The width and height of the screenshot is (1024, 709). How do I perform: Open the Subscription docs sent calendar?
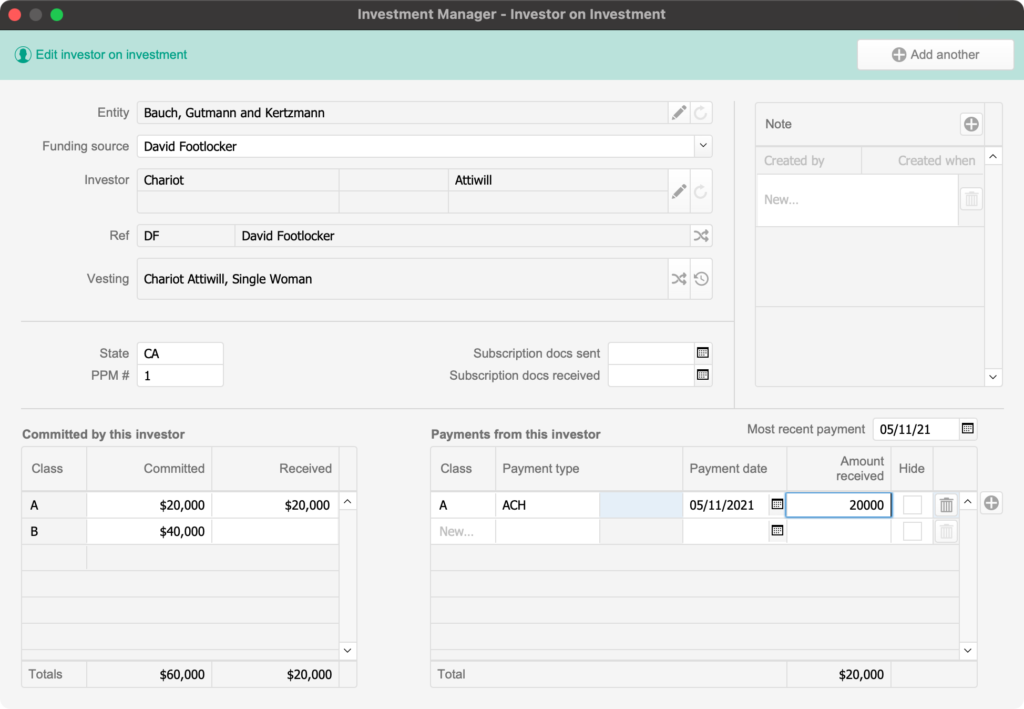coord(701,353)
